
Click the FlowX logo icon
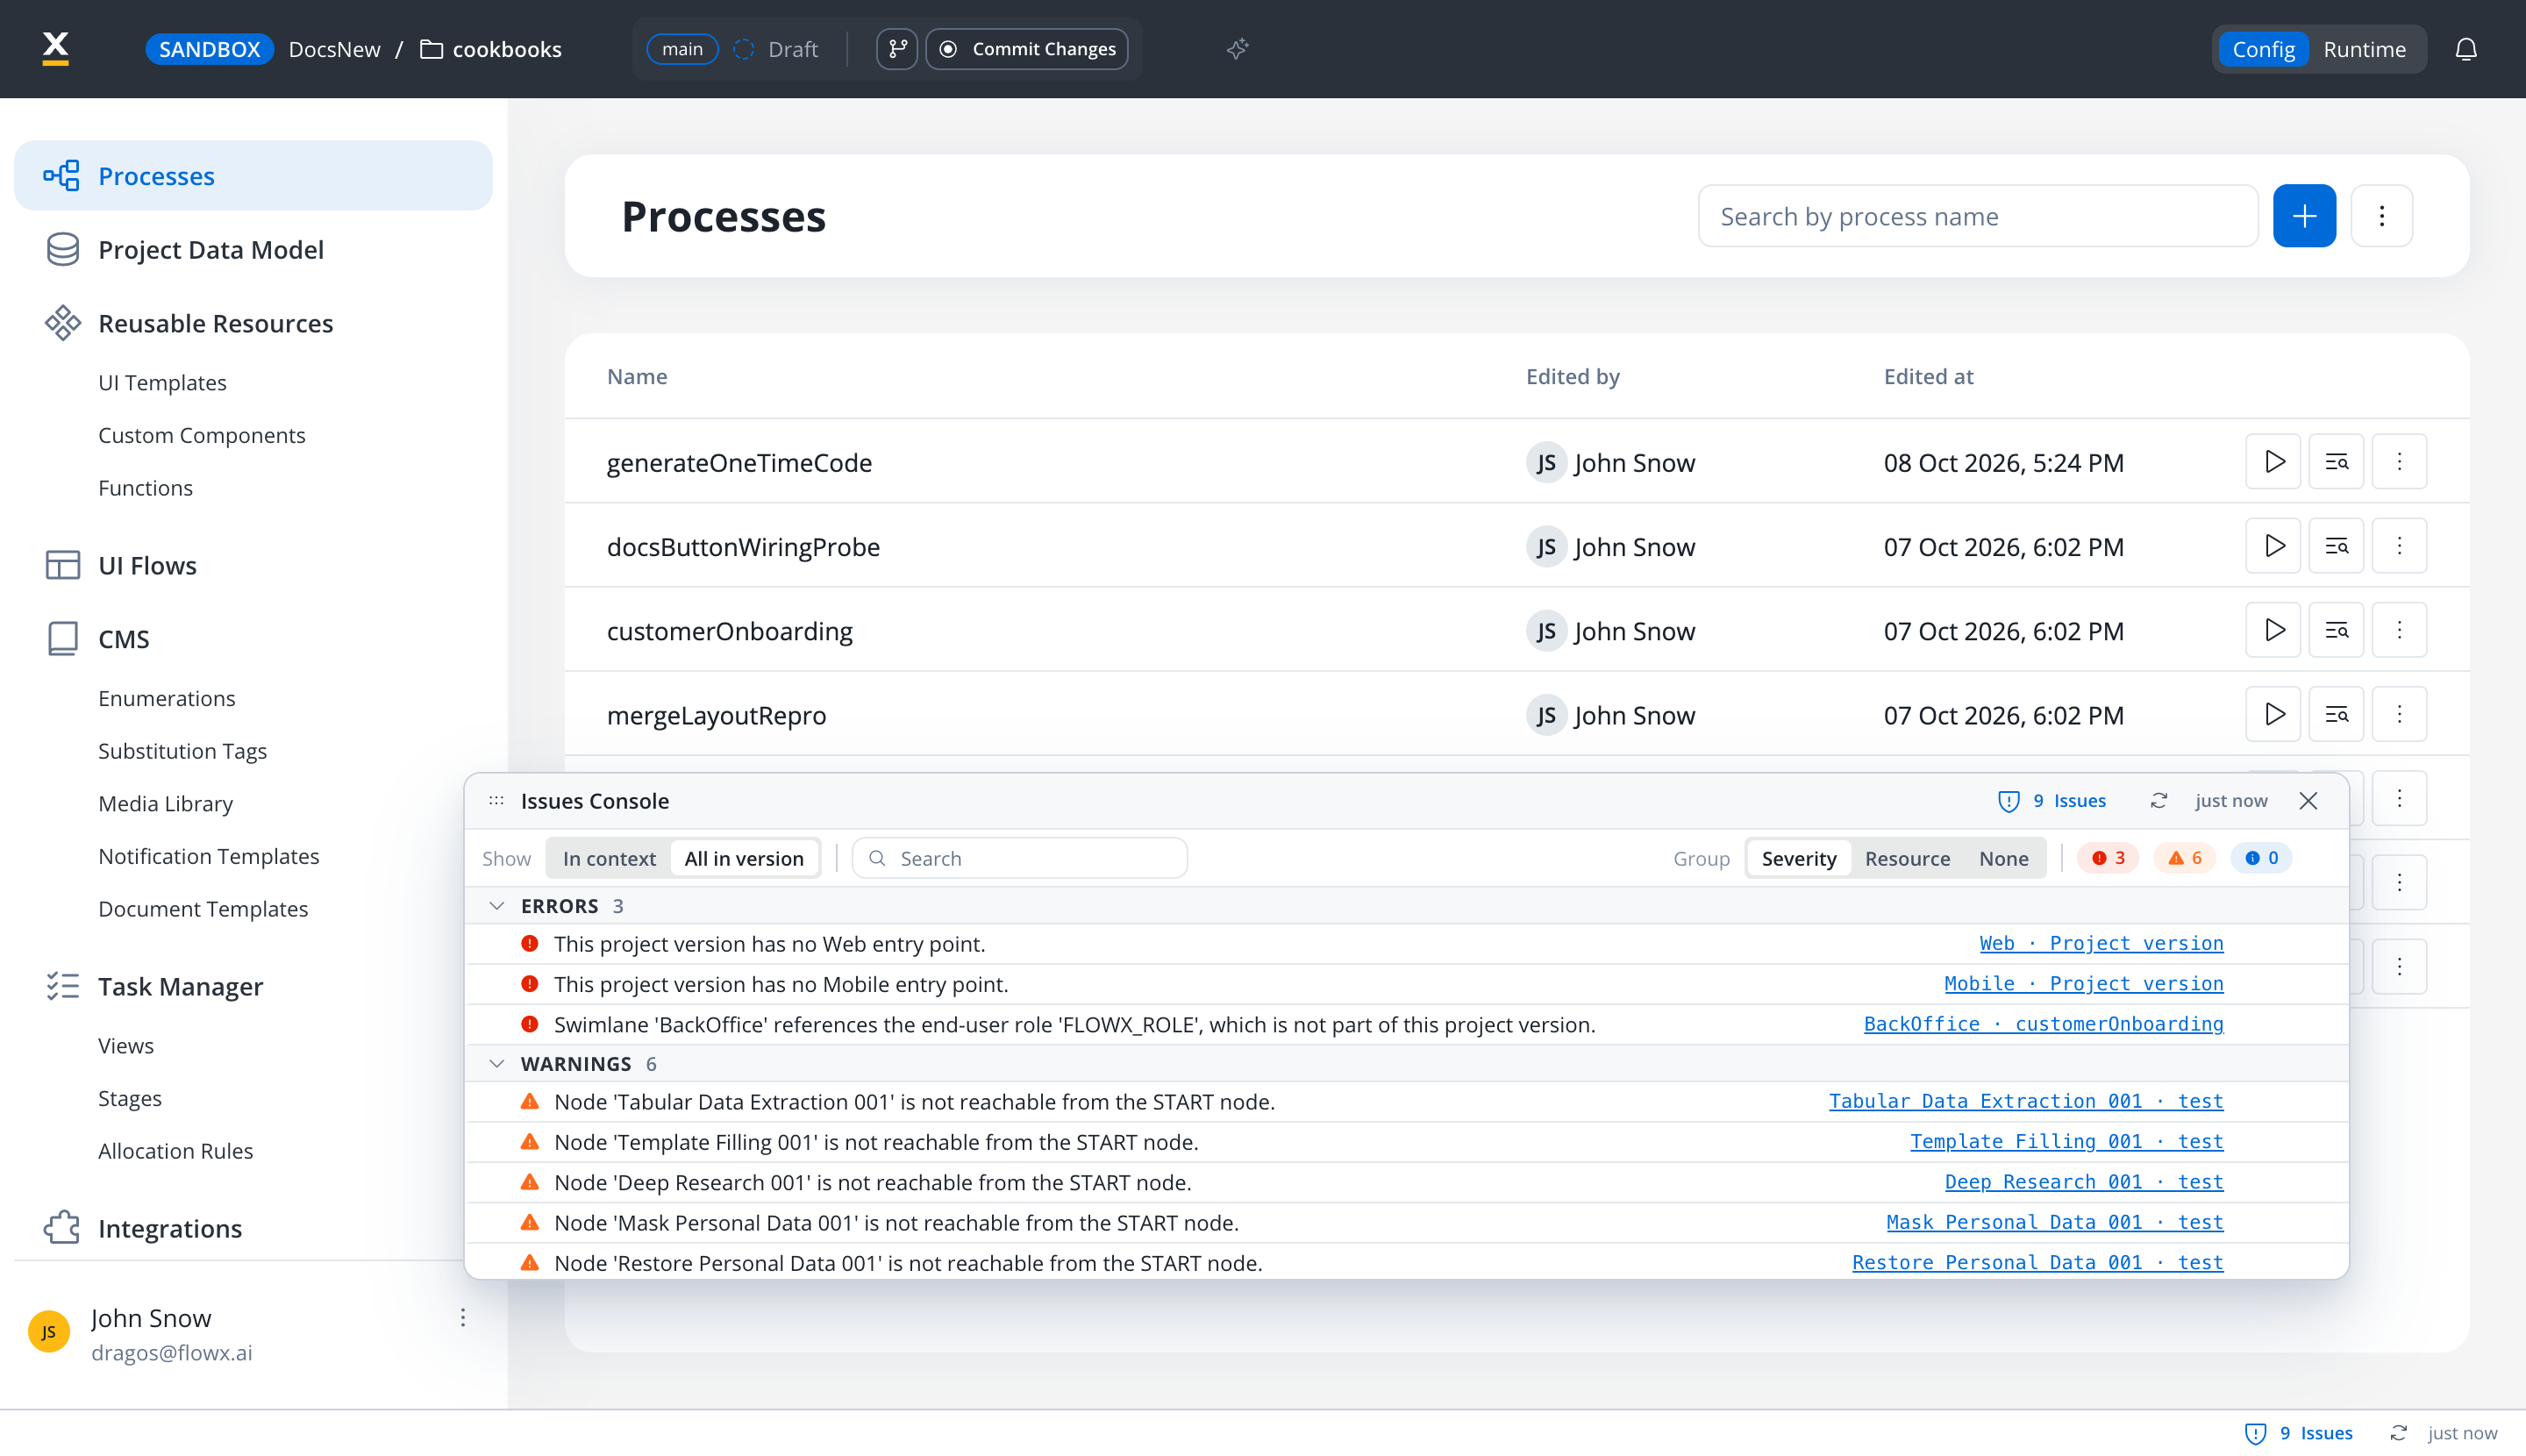(56, 48)
